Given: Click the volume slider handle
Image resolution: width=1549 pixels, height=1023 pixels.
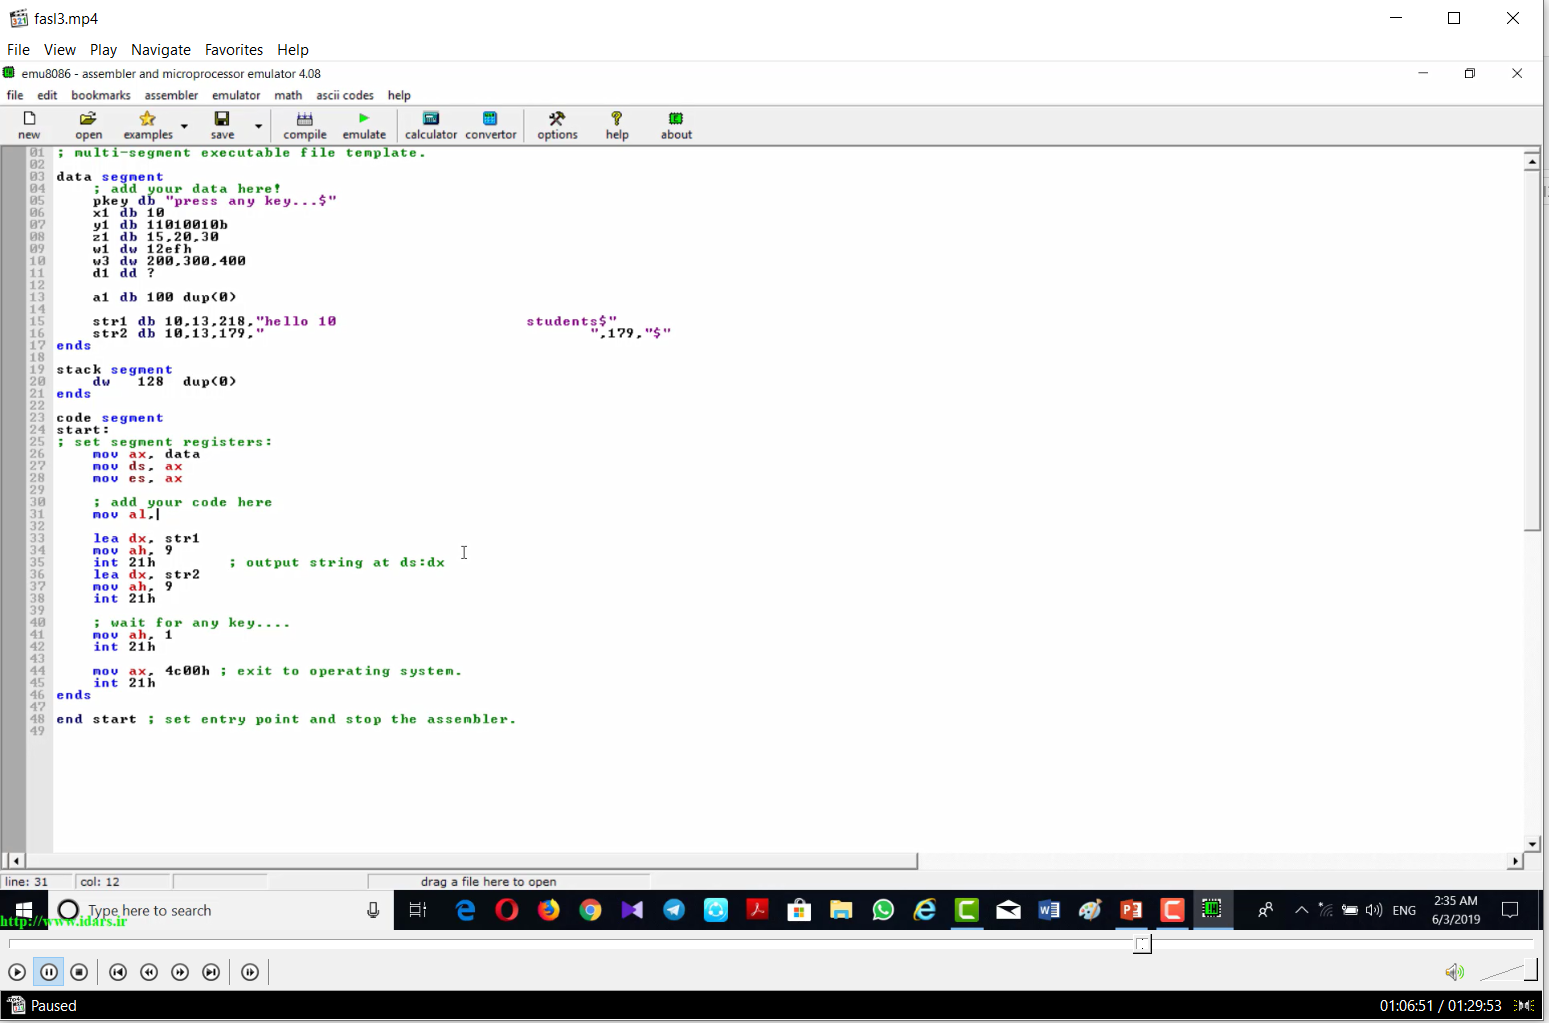Looking at the screenshot, I should click(x=1531, y=971).
